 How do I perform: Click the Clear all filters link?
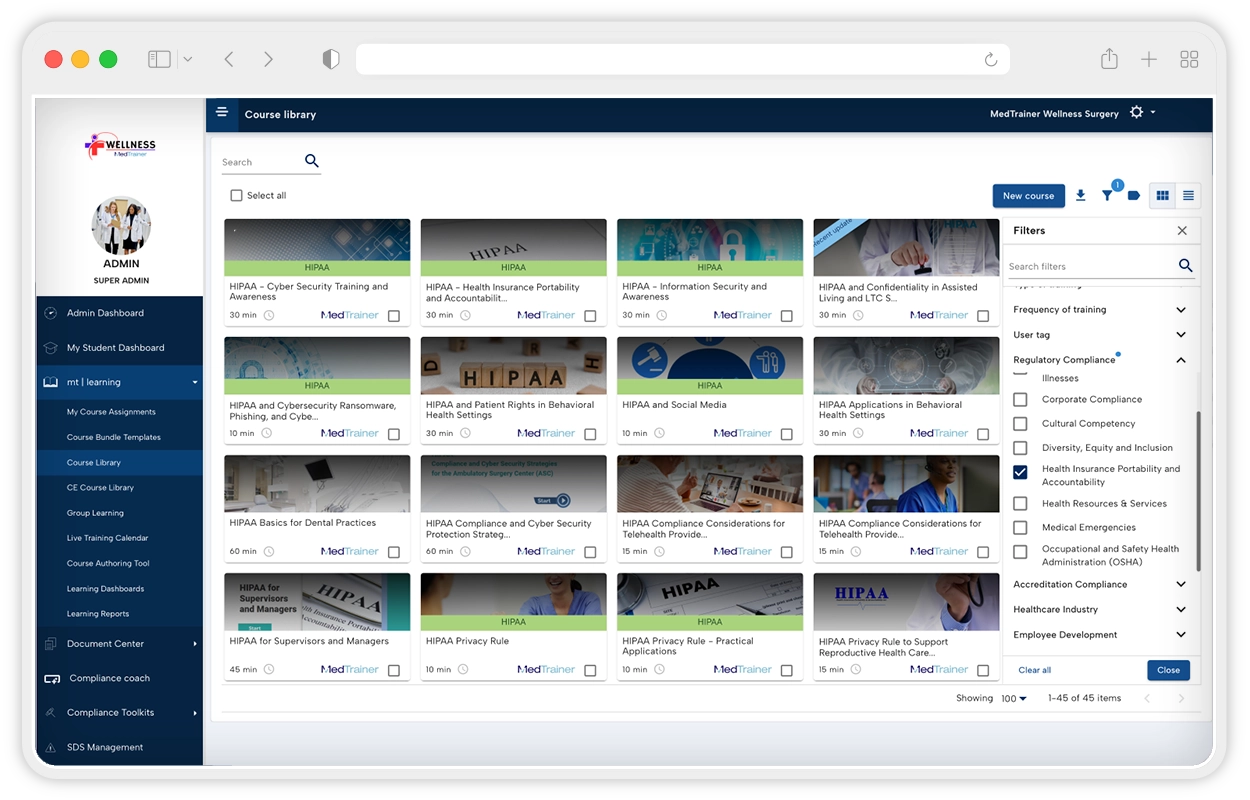1034,670
